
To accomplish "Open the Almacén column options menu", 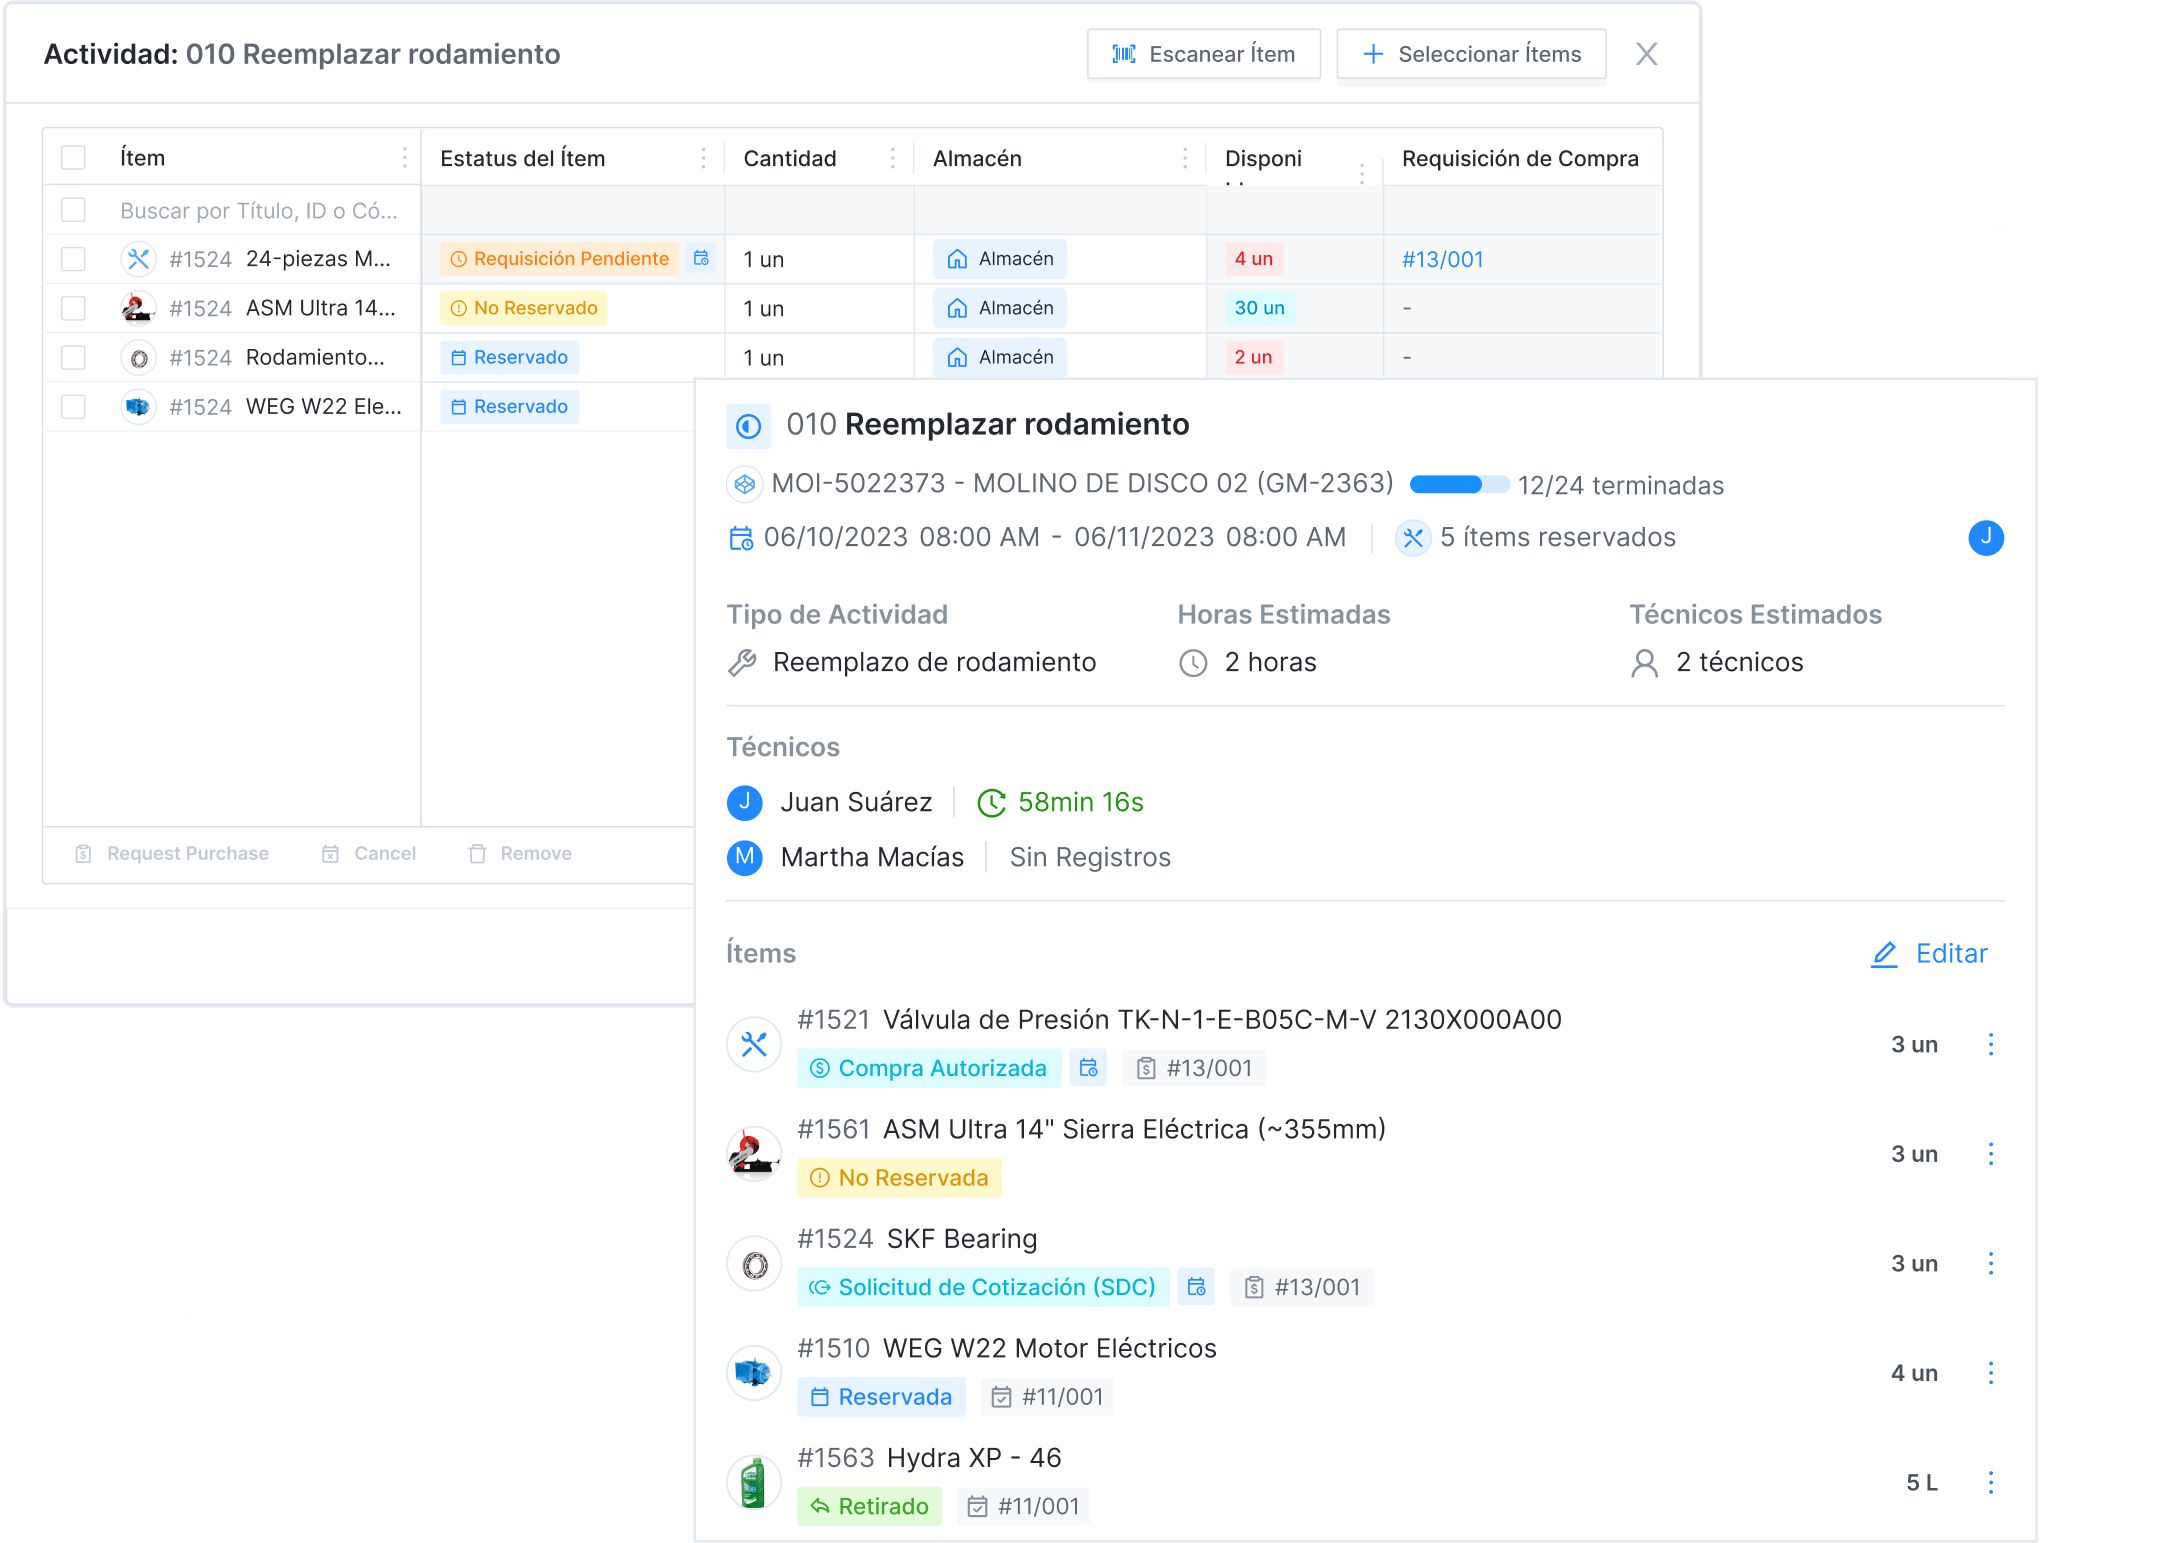I will click(1185, 158).
